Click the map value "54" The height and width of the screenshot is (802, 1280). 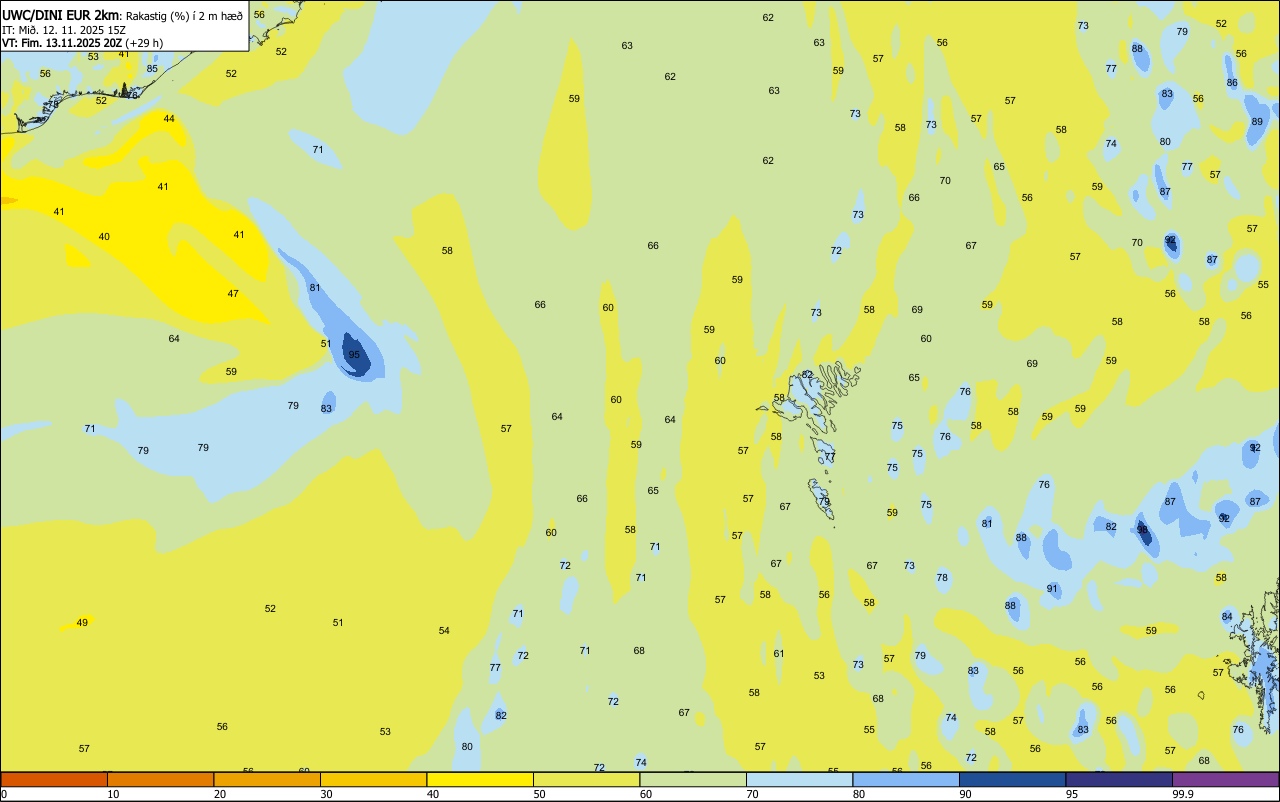tap(444, 631)
